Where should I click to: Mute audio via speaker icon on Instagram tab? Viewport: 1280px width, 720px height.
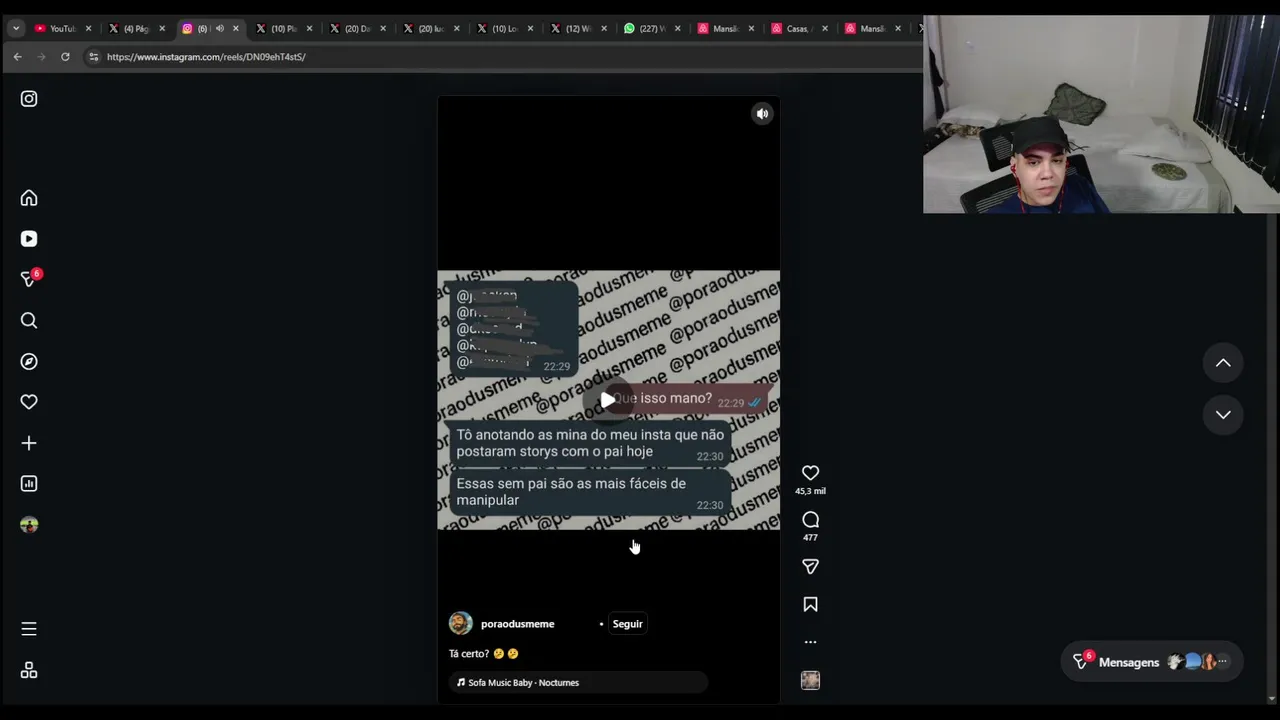(220, 29)
